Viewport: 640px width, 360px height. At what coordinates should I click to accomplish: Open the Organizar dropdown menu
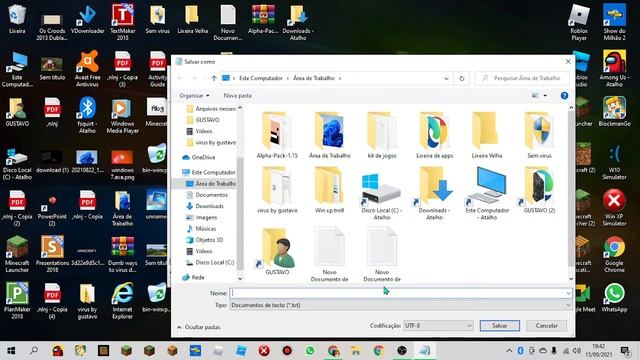pyautogui.click(x=194, y=96)
